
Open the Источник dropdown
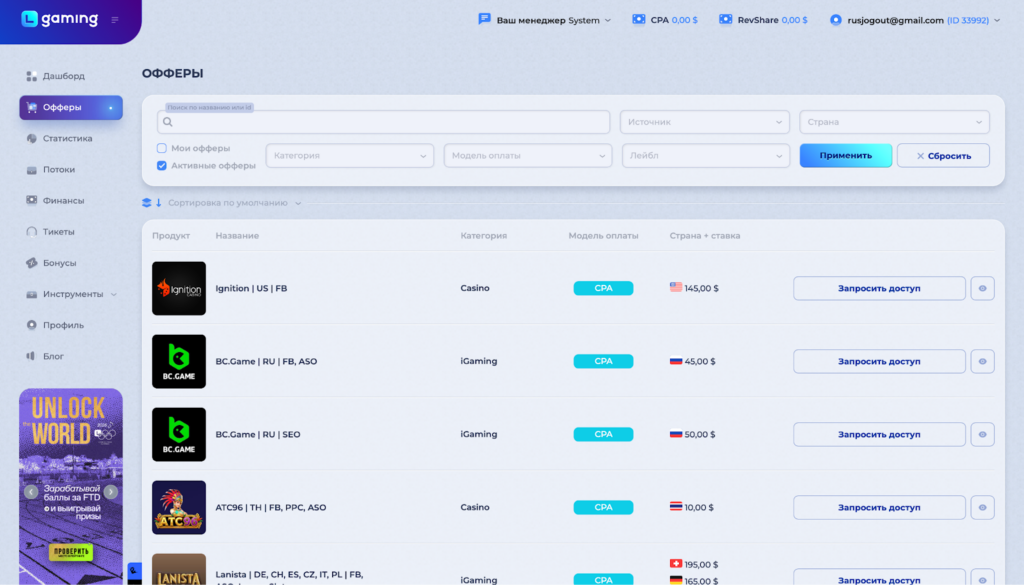point(705,122)
